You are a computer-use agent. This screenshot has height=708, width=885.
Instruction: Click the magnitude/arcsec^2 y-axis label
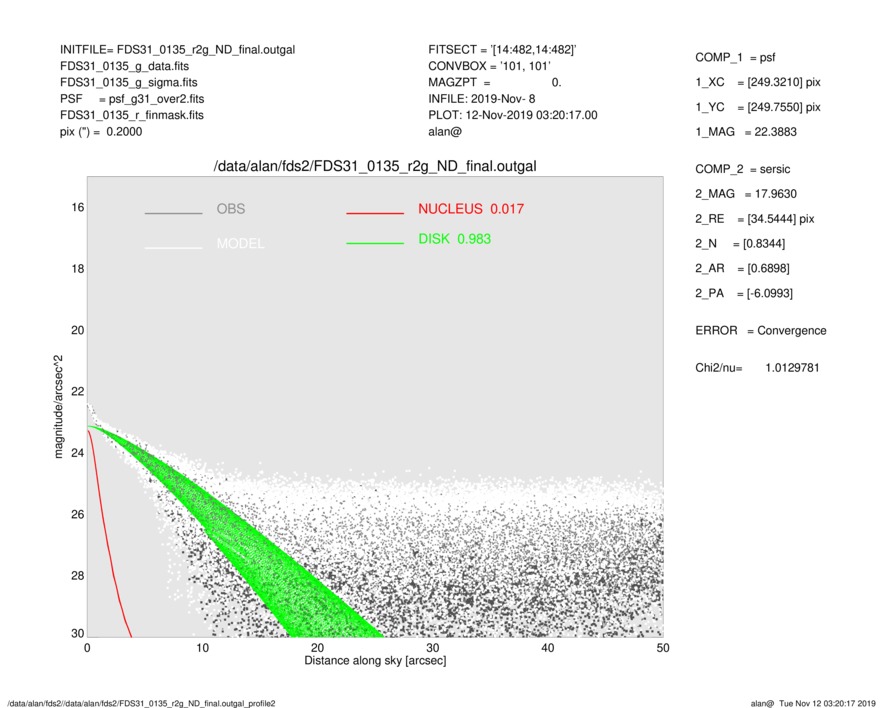(x=58, y=407)
